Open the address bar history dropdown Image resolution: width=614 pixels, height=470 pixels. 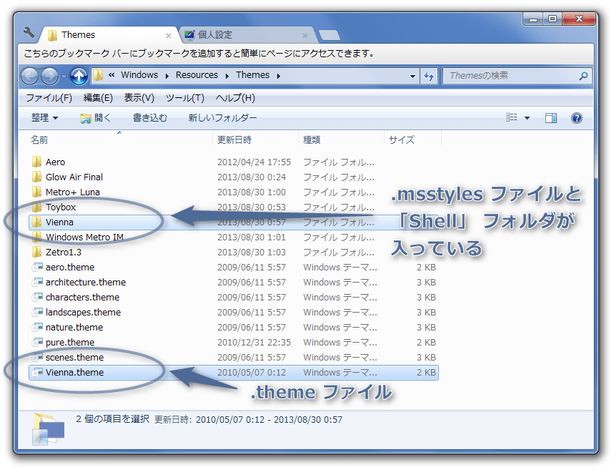coord(412,76)
